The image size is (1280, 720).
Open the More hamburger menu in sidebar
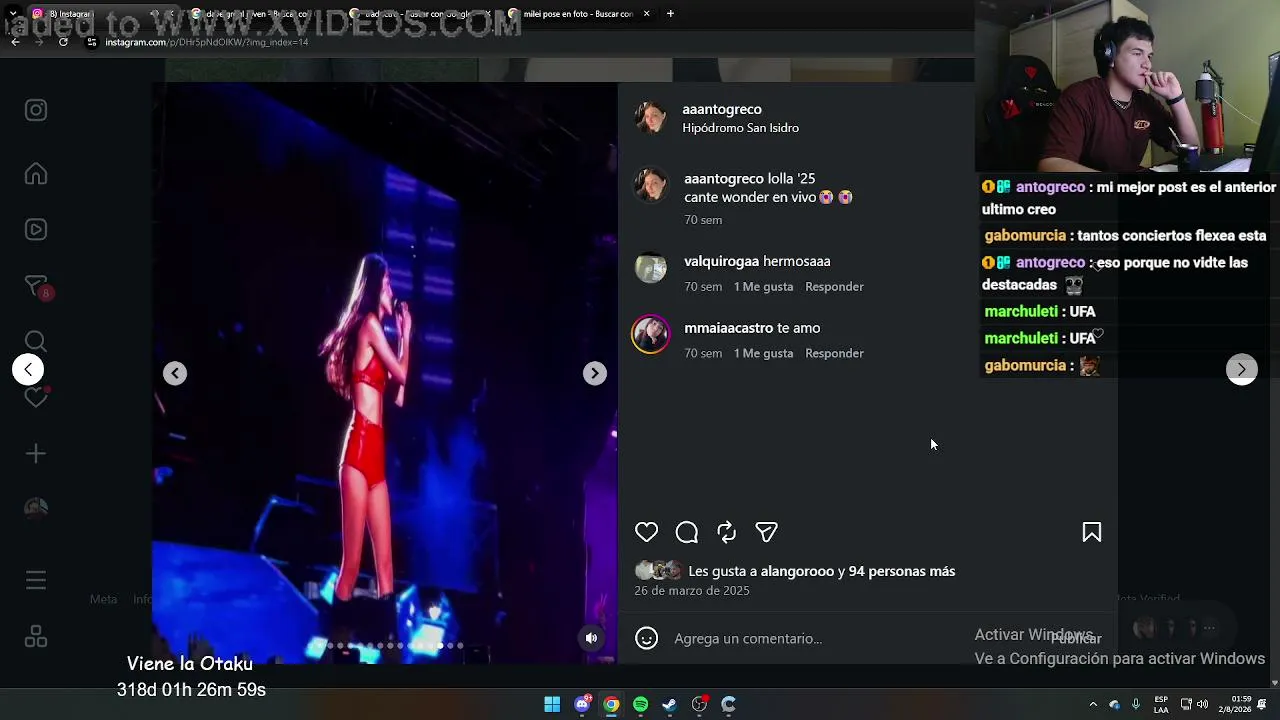pos(36,581)
